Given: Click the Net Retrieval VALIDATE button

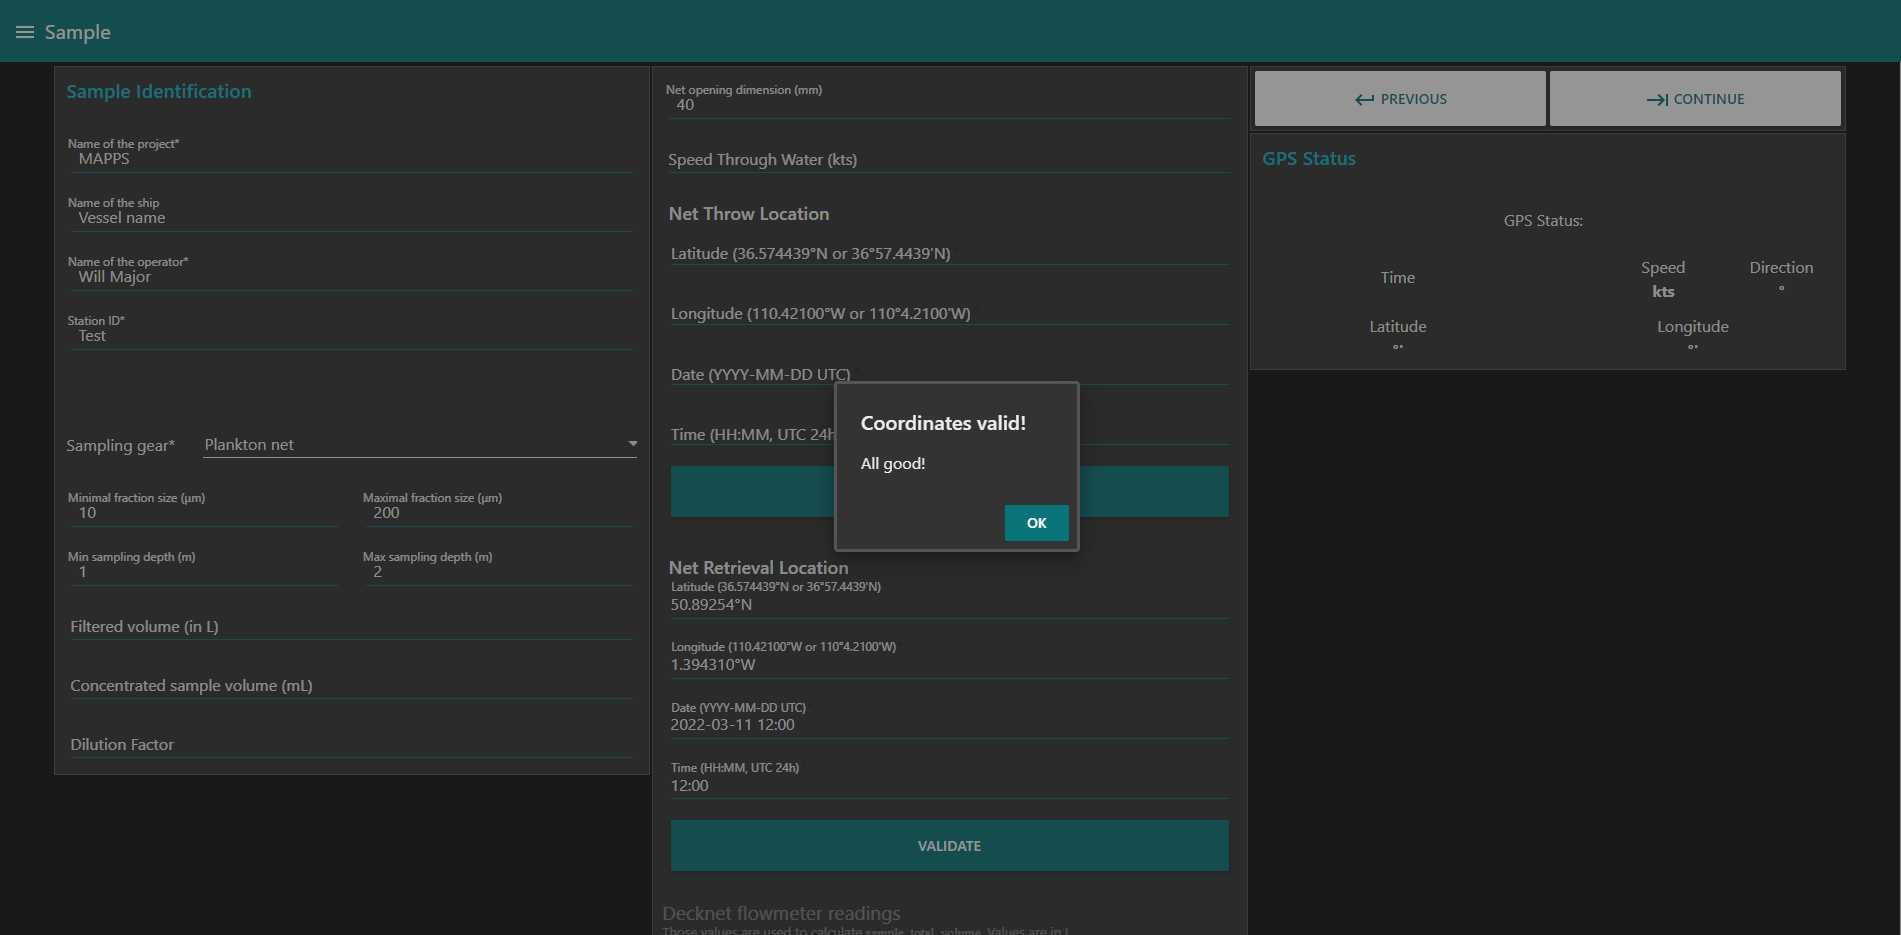Looking at the screenshot, I should pos(948,846).
